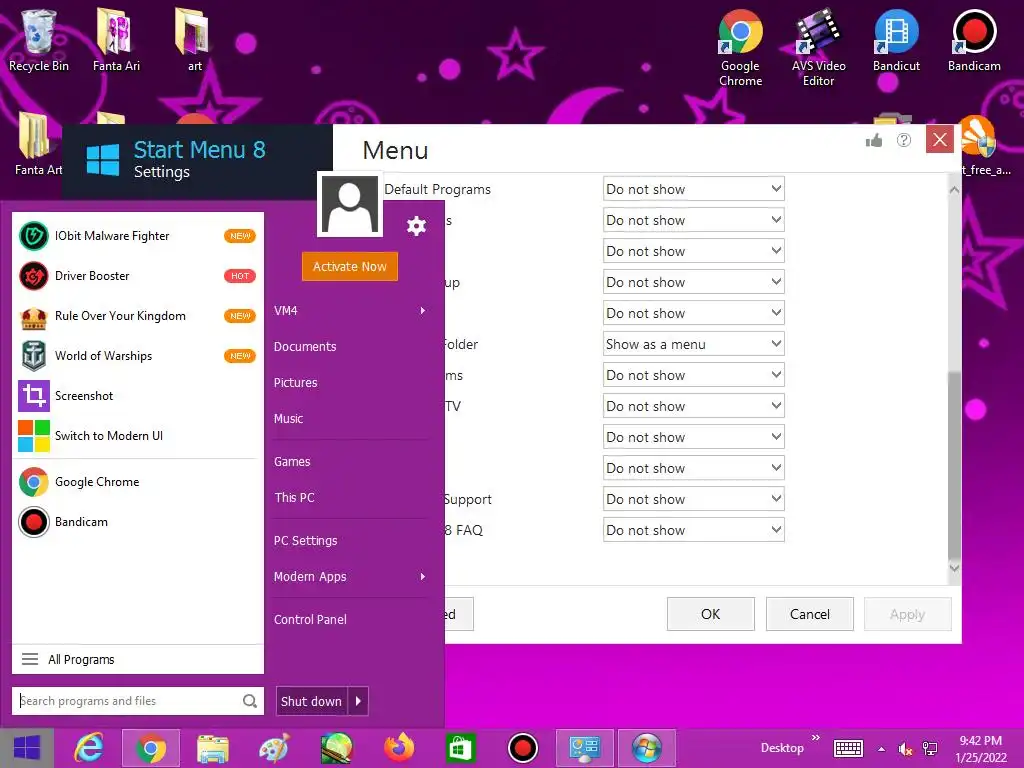Viewport: 1024px width, 768px height.
Task: Open dropdown for the row ending 'TV'
Action: point(694,406)
